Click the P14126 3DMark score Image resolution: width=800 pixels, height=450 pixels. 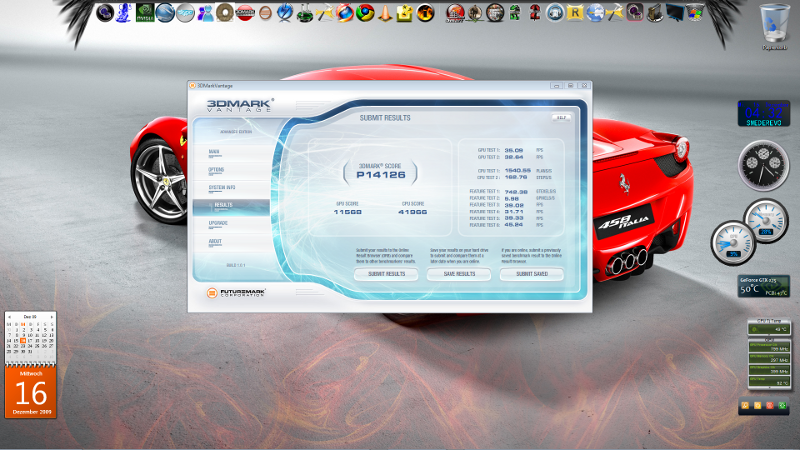pos(381,175)
